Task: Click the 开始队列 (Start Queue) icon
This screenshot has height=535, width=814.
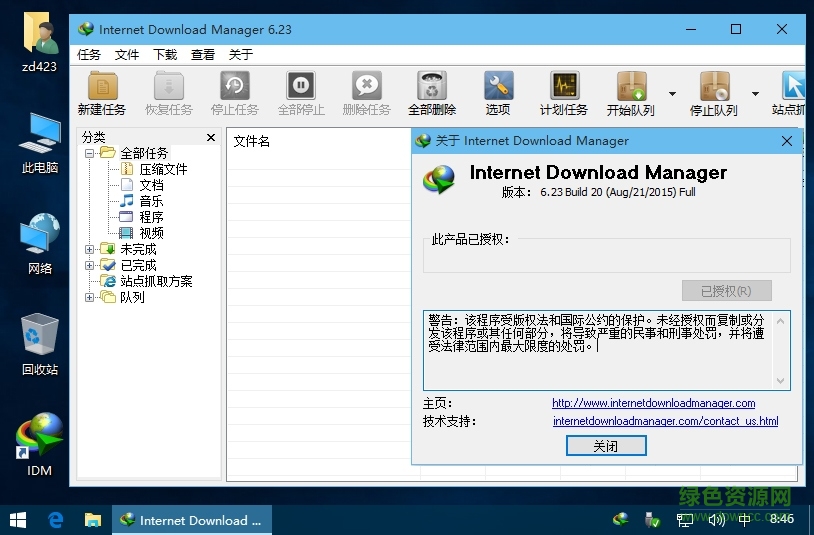Action: pos(631,87)
